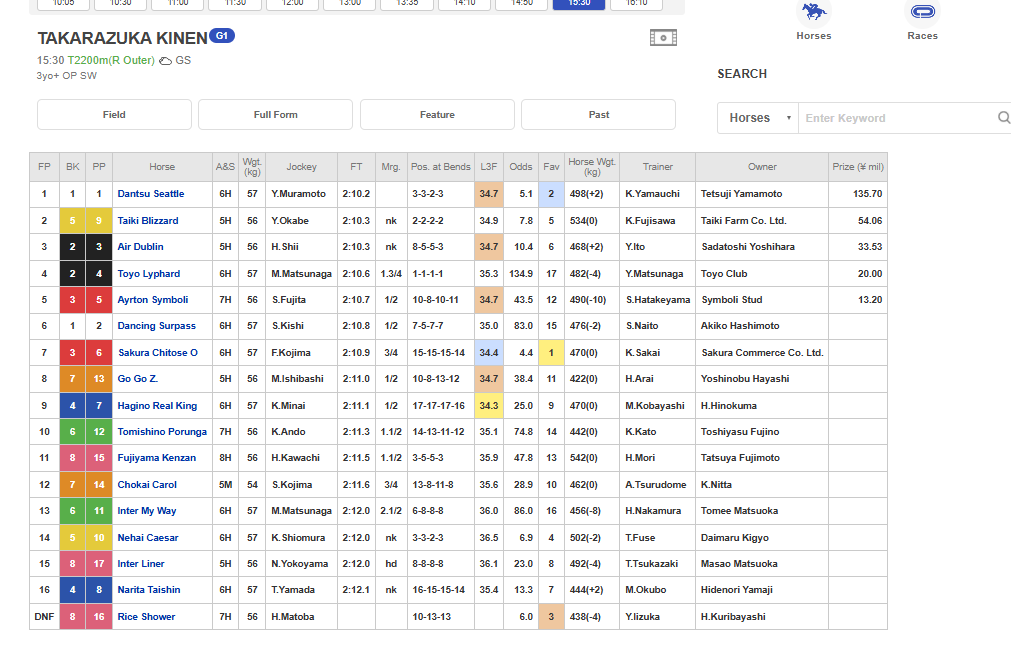This screenshot has height=652, width=1011.
Task: Open the race video icon
Action: point(663,37)
